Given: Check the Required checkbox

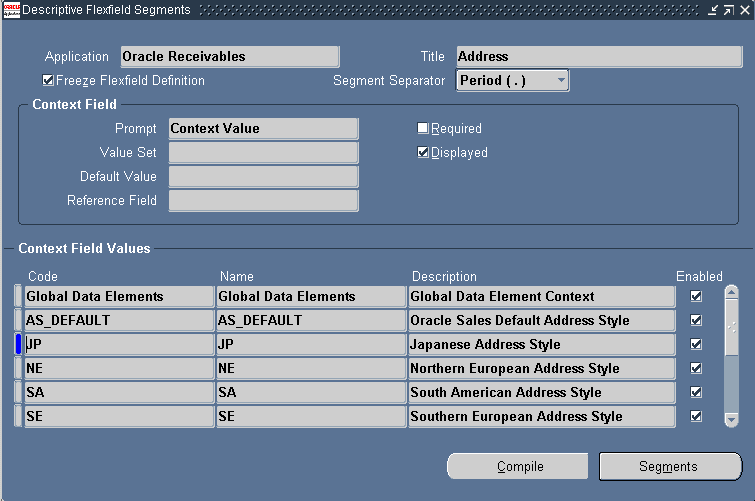Looking at the screenshot, I should click(x=422, y=128).
